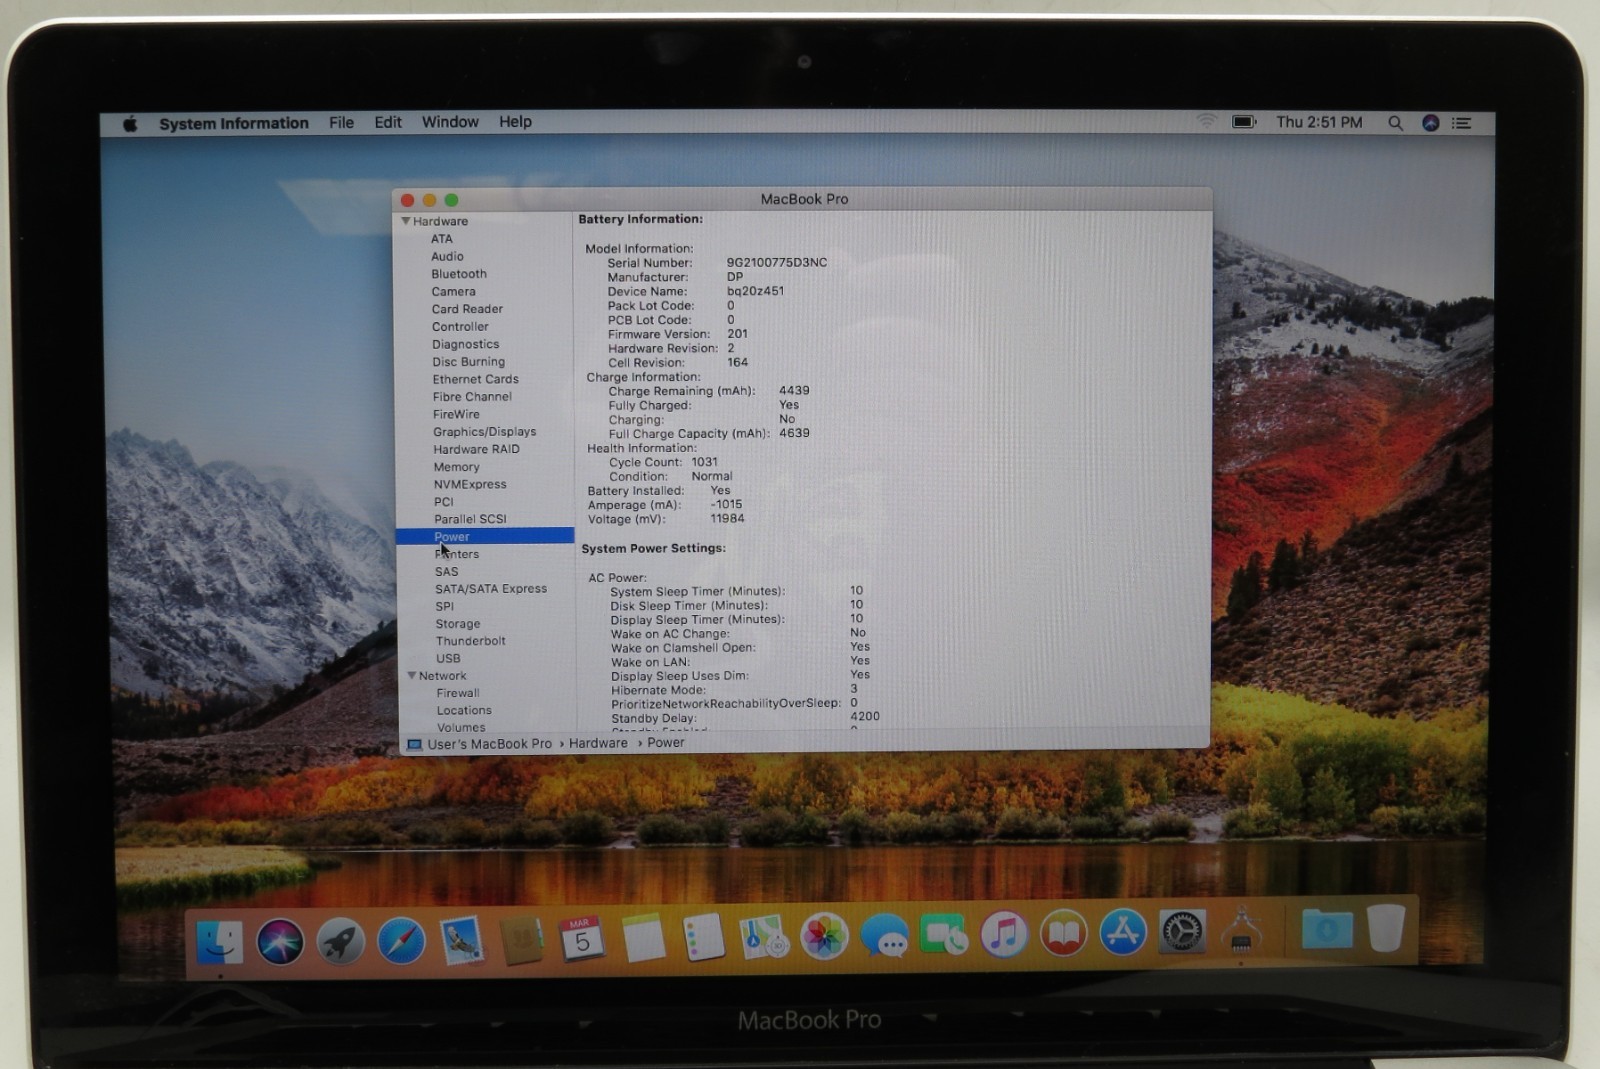Image resolution: width=1600 pixels, height=1069 pixels.
Task: Collapse the Network section triangle
Action: click(x=412, y=676)
